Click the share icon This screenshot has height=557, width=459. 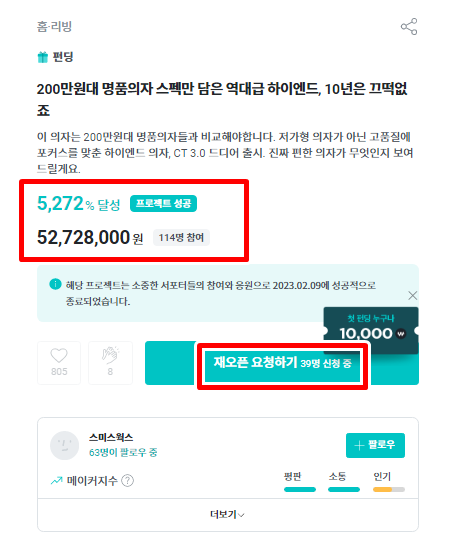tap(409, 27)
